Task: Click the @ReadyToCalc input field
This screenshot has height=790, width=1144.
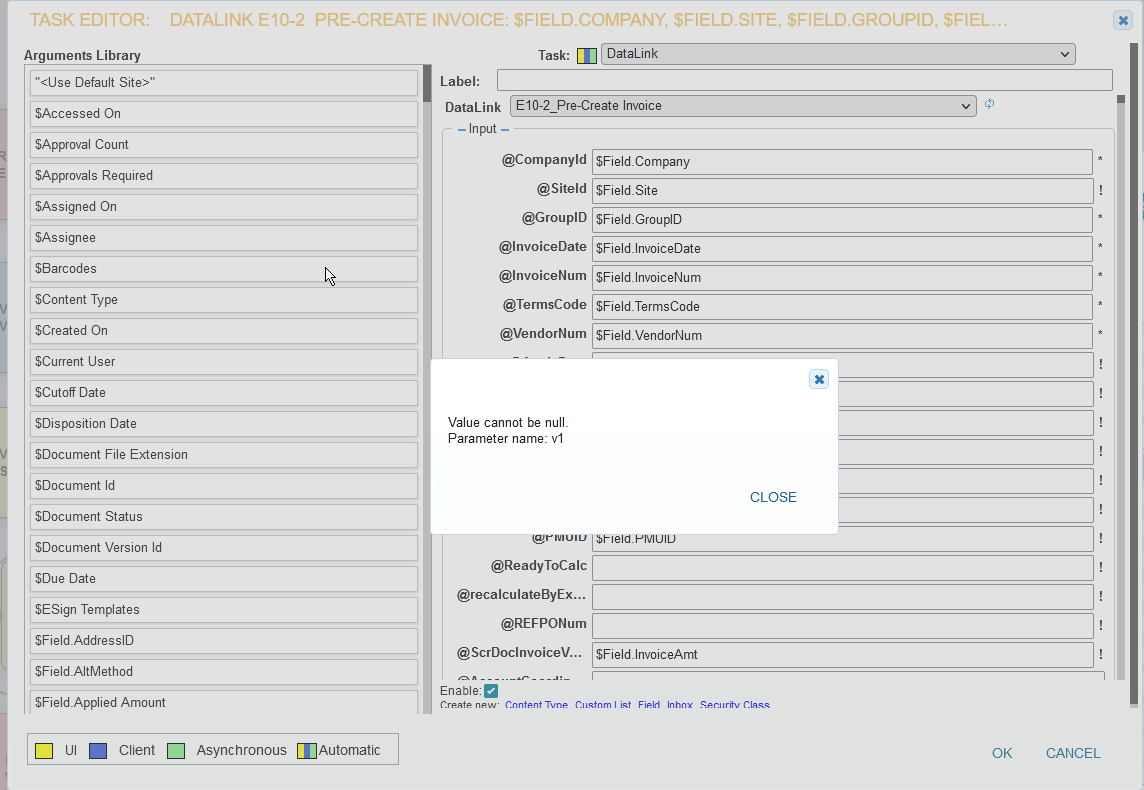Action: pos(842,568)
